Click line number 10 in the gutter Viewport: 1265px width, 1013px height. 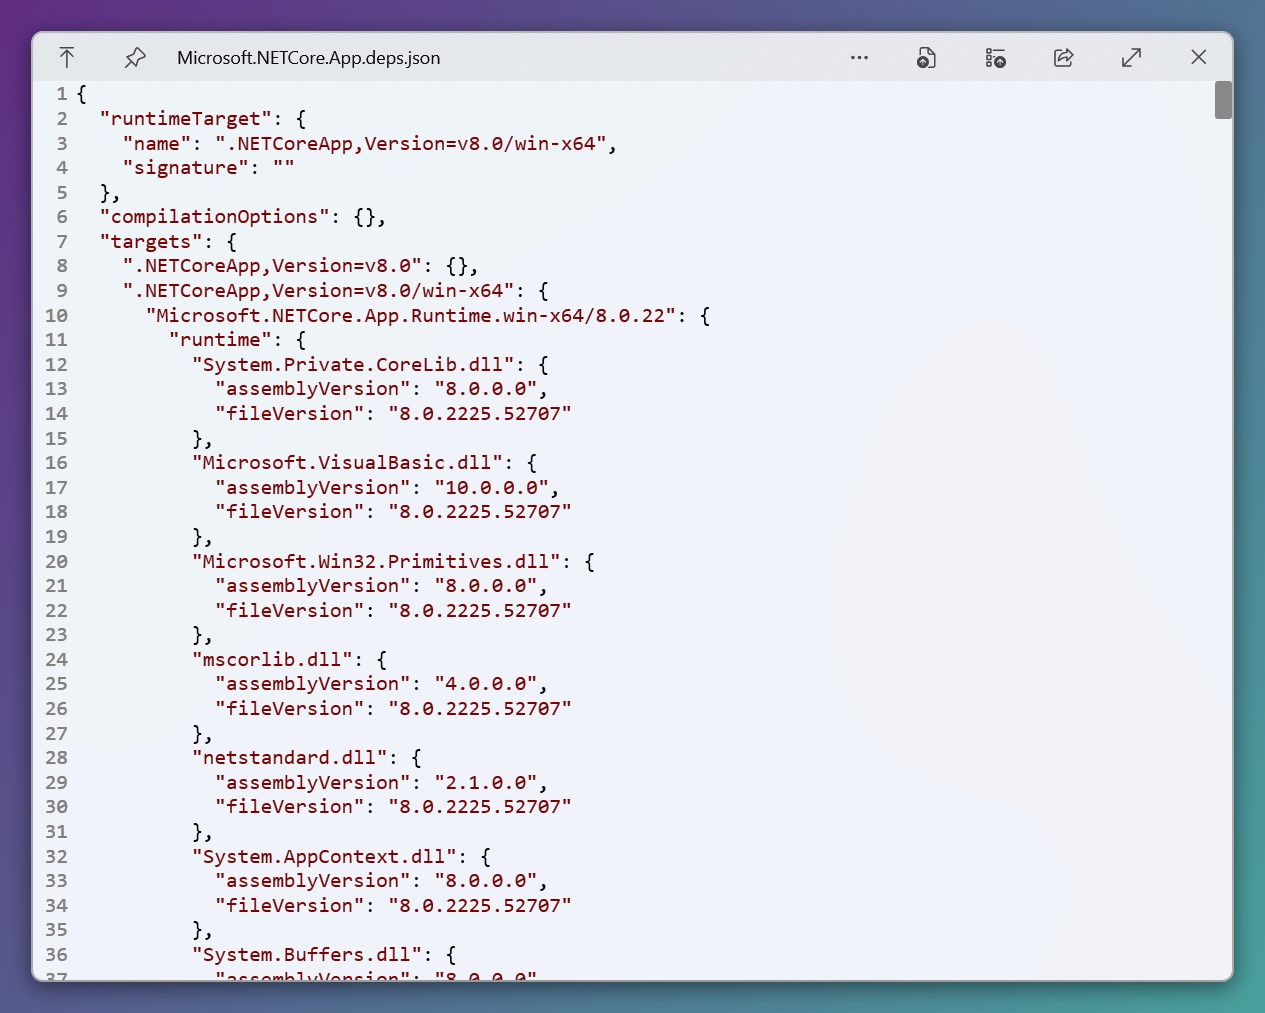(x=56, y=315)
